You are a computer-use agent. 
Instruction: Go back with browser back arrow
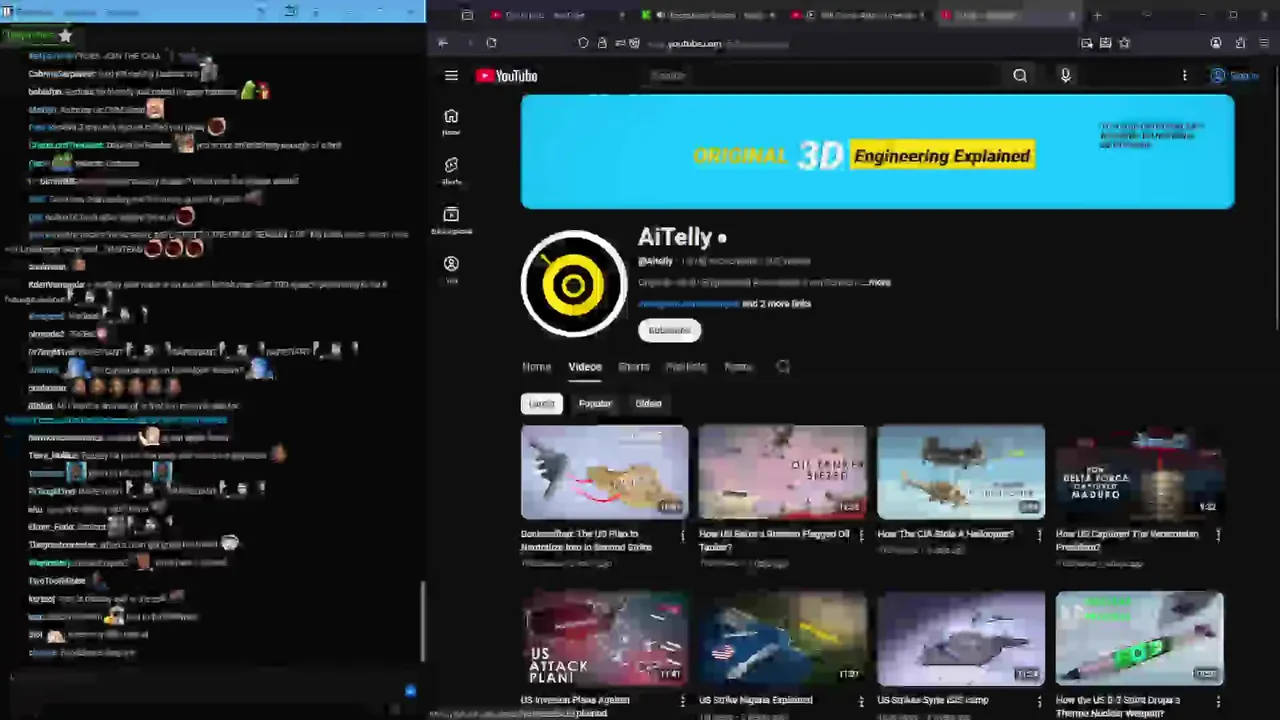click(443, 43)
